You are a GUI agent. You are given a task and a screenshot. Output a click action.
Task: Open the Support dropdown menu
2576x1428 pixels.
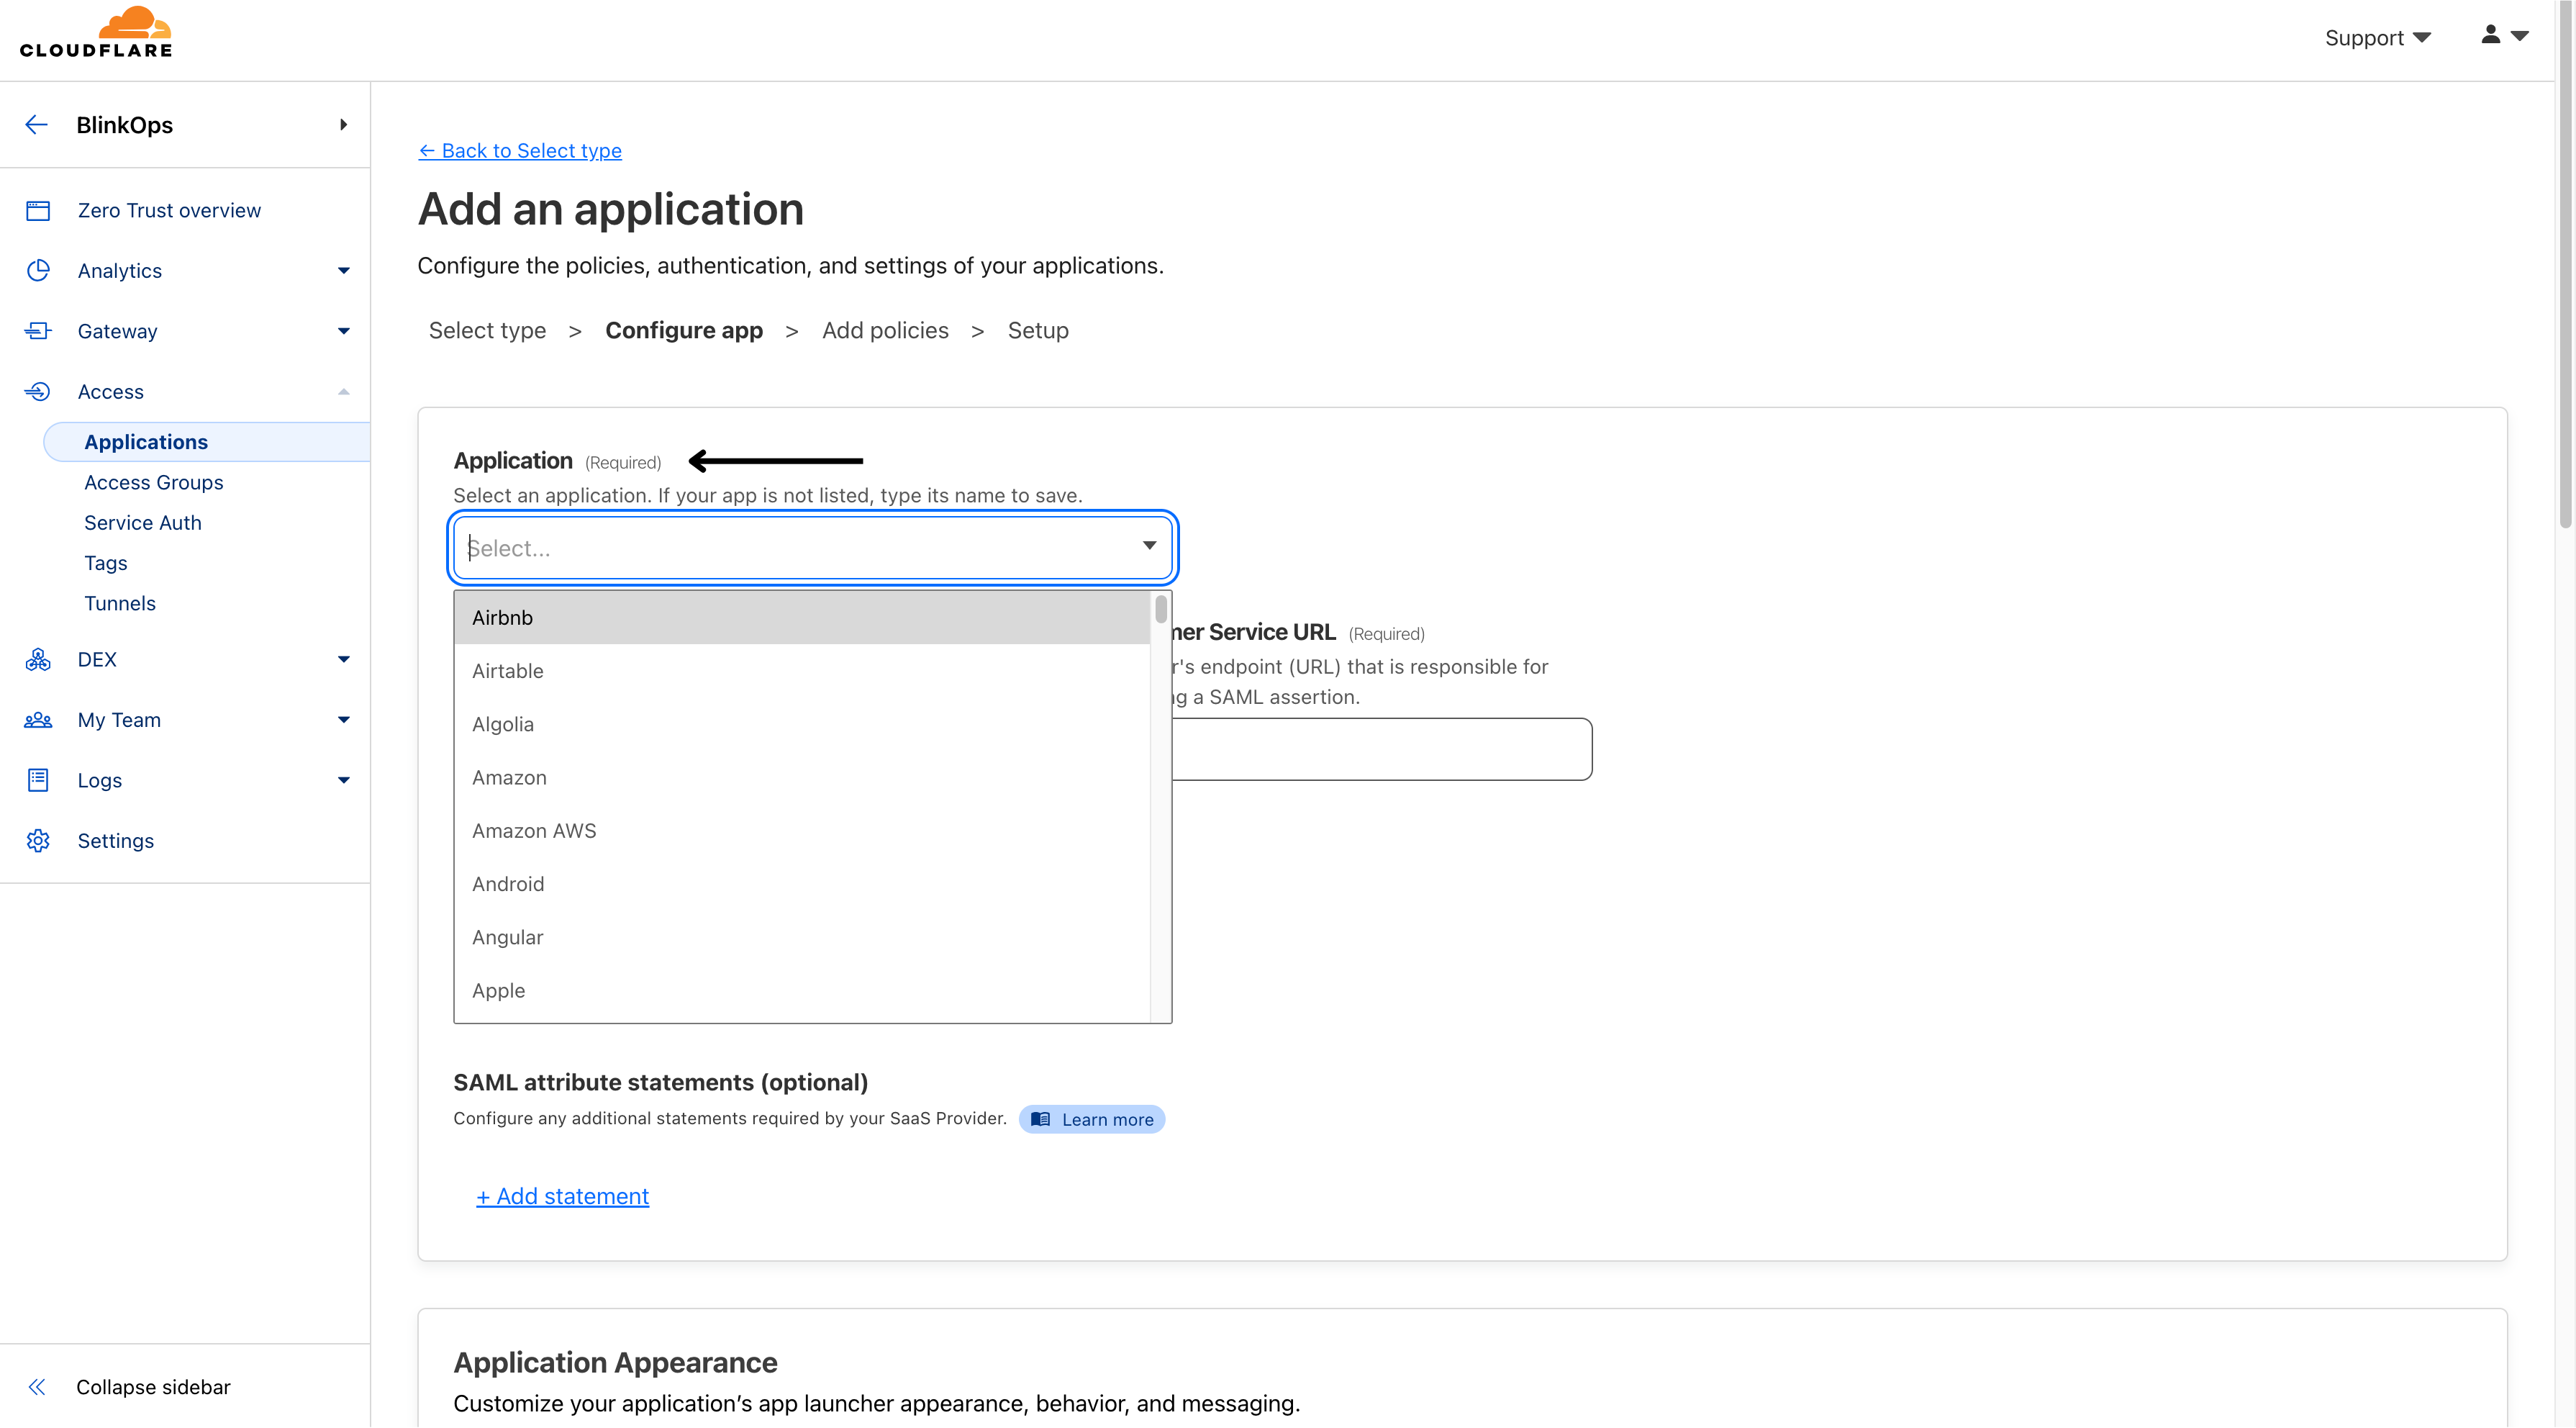point(2377,38)
